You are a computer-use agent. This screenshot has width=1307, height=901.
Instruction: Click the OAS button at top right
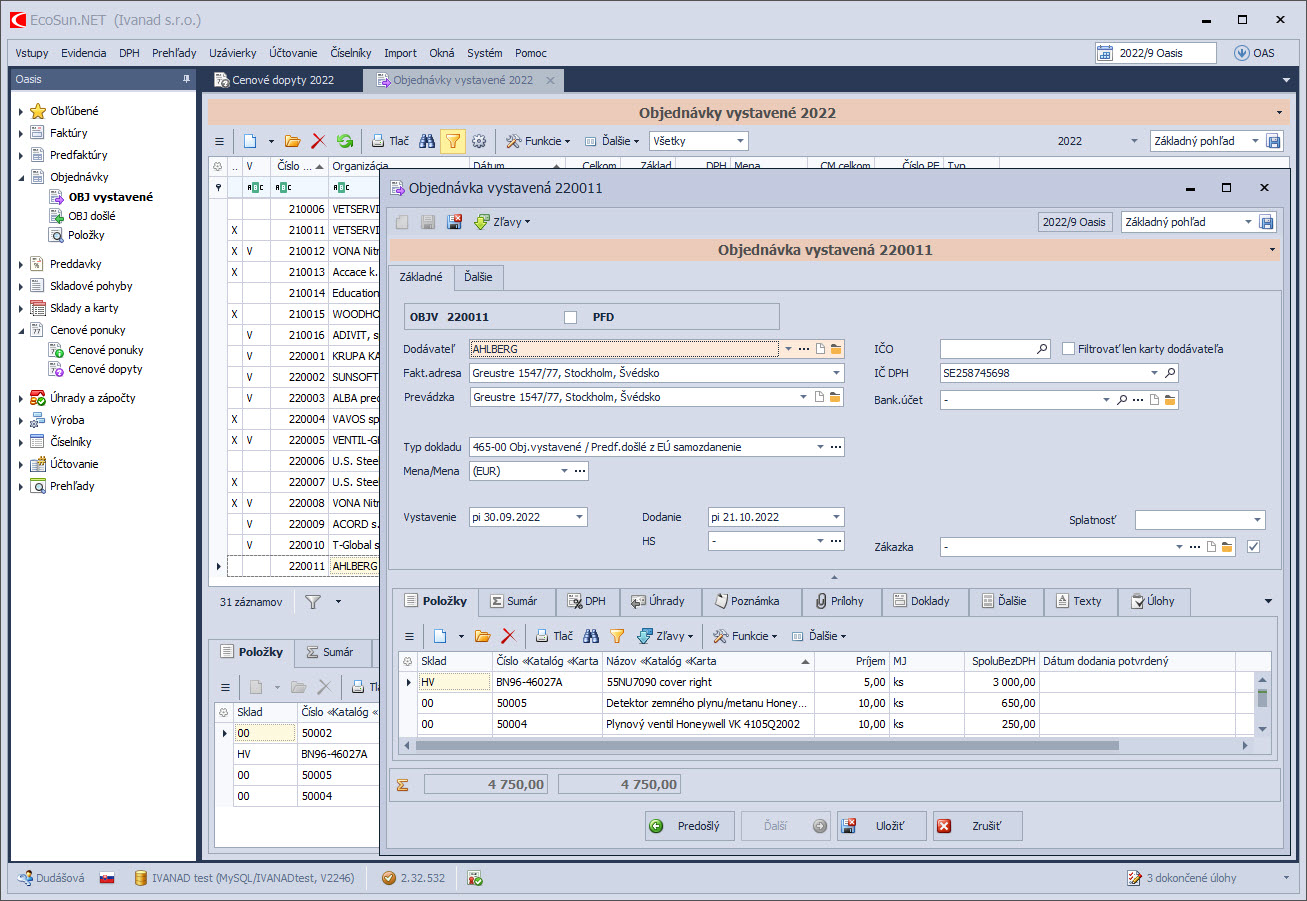point(1254,53)
